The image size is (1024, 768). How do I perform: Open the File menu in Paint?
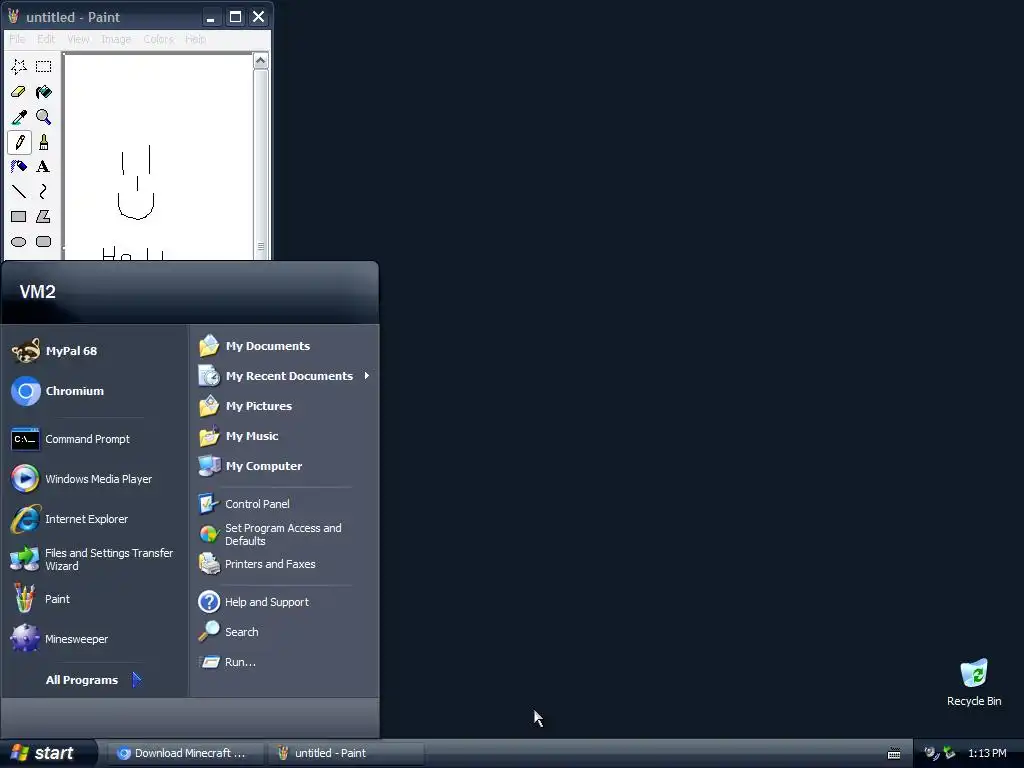coord(17,39)
